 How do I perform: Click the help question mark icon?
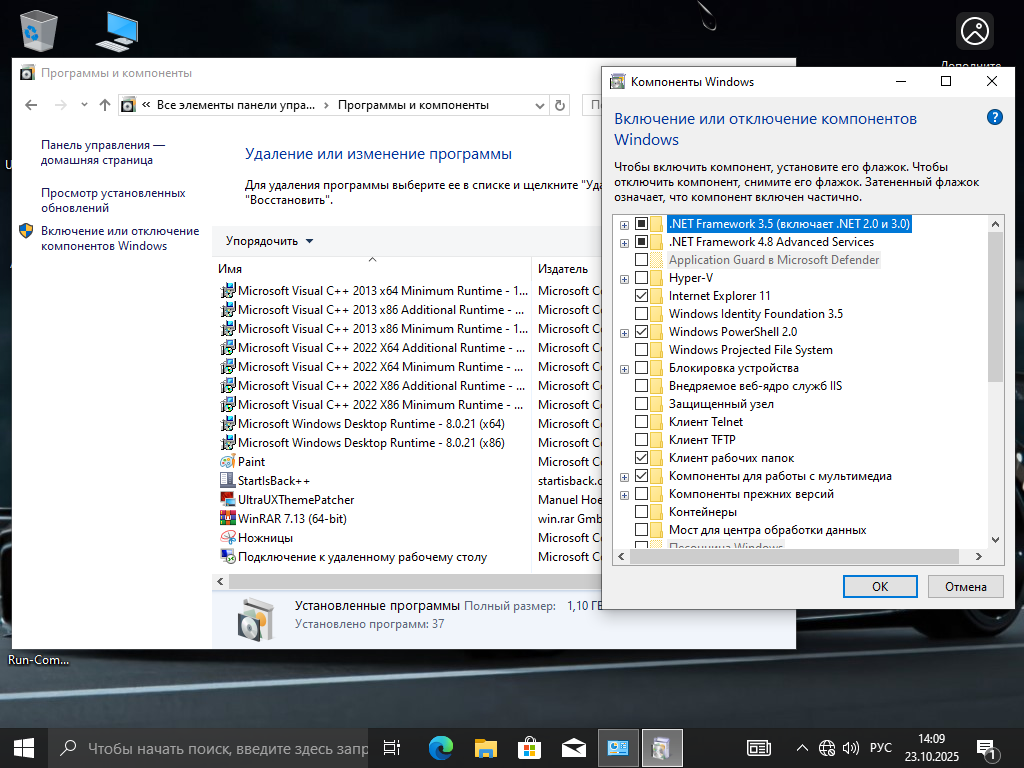tap(994, 117)
